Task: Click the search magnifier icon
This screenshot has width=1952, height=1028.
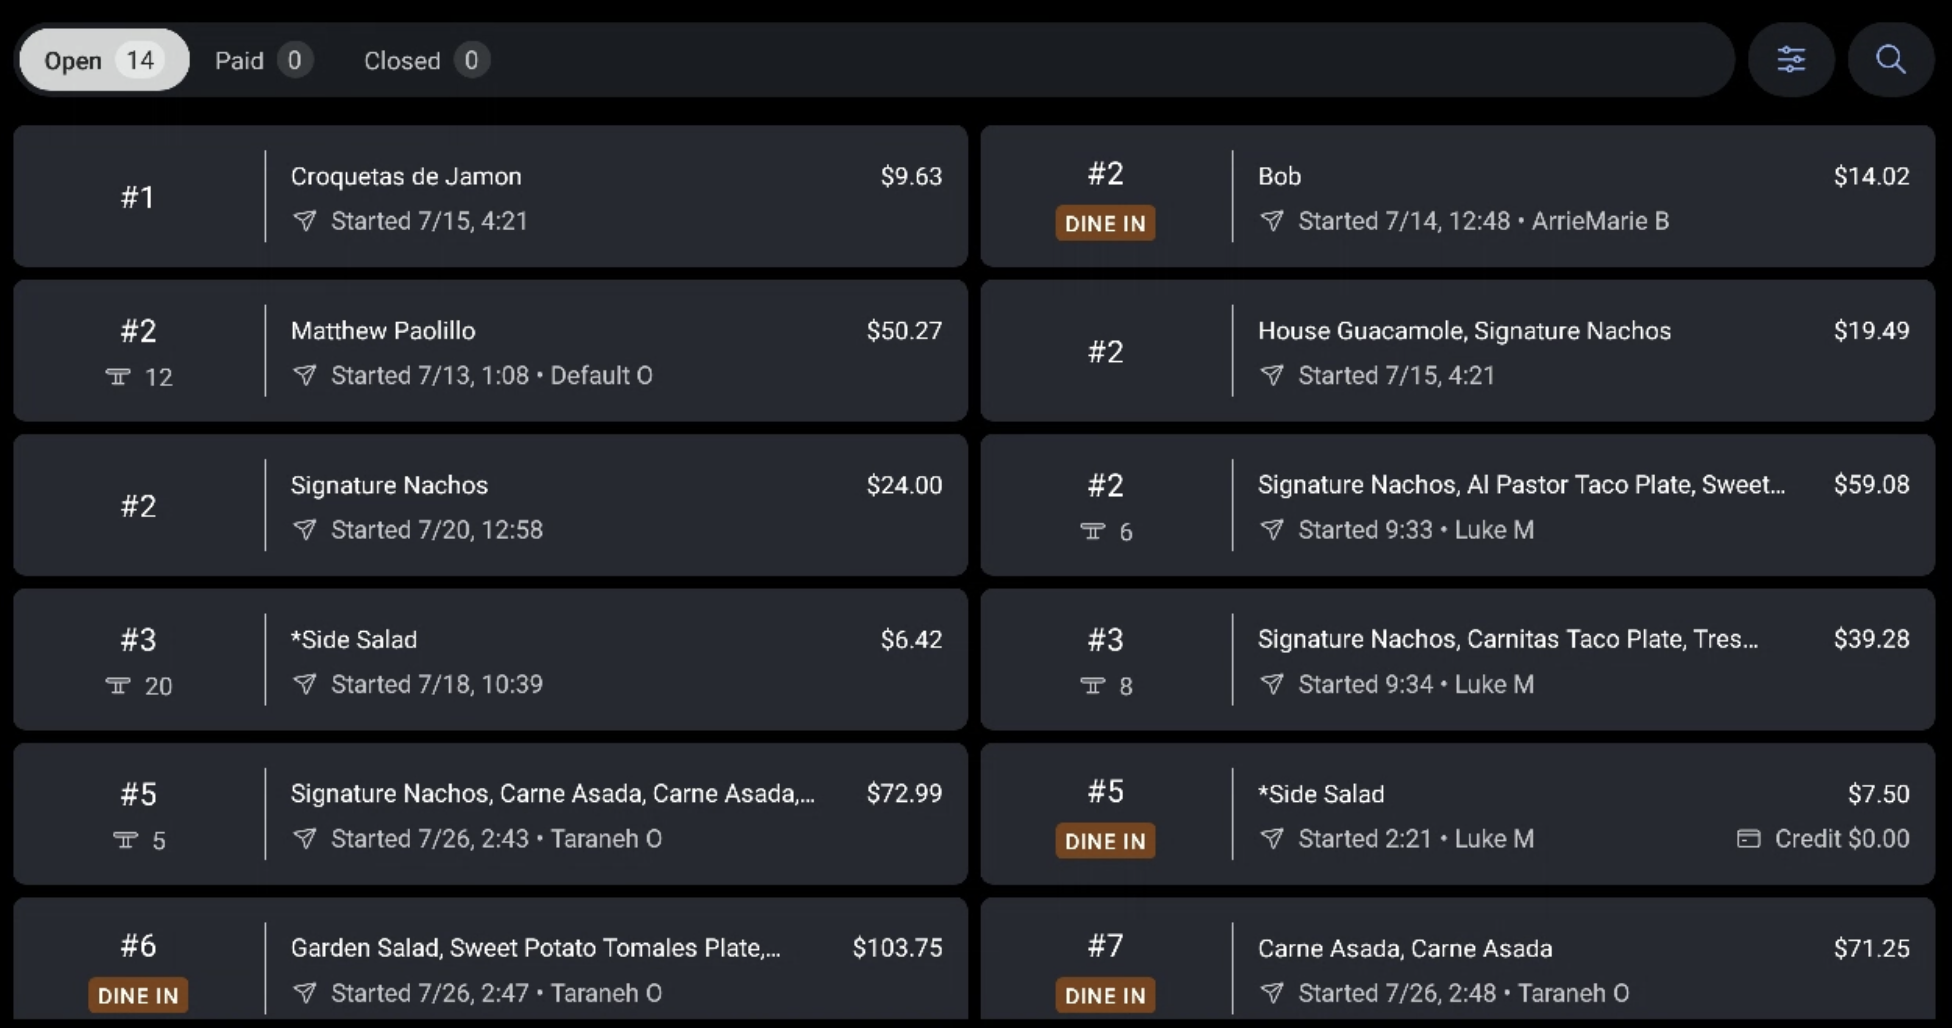Action: 1890,60
